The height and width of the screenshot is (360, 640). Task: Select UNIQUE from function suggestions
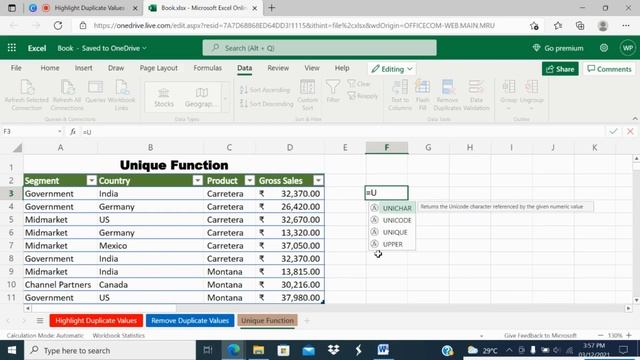[392, 232]
